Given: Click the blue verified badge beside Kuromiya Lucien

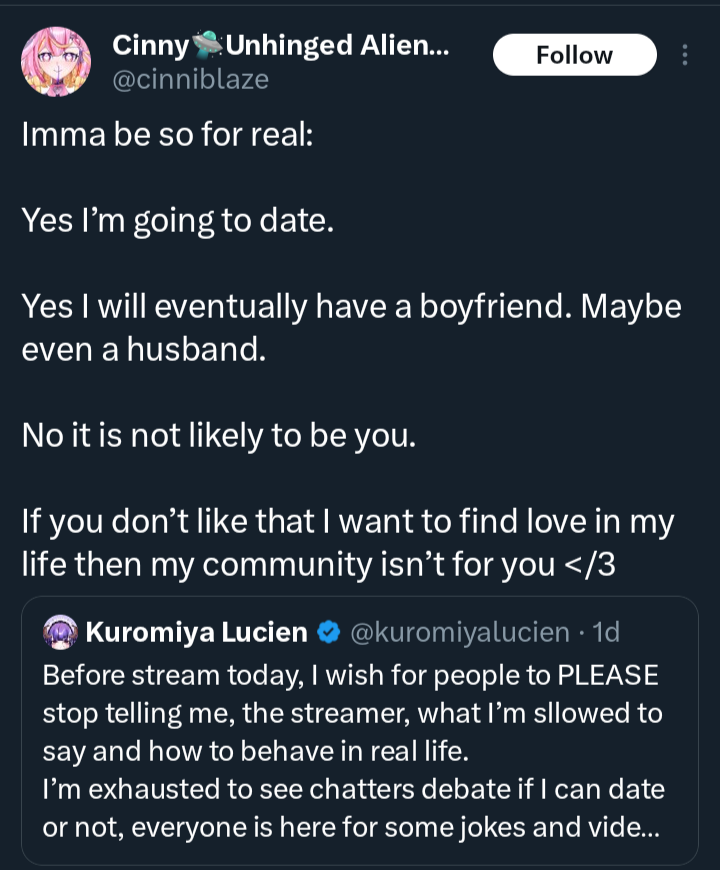Looking at the screenshot, I should coord(328,632).
